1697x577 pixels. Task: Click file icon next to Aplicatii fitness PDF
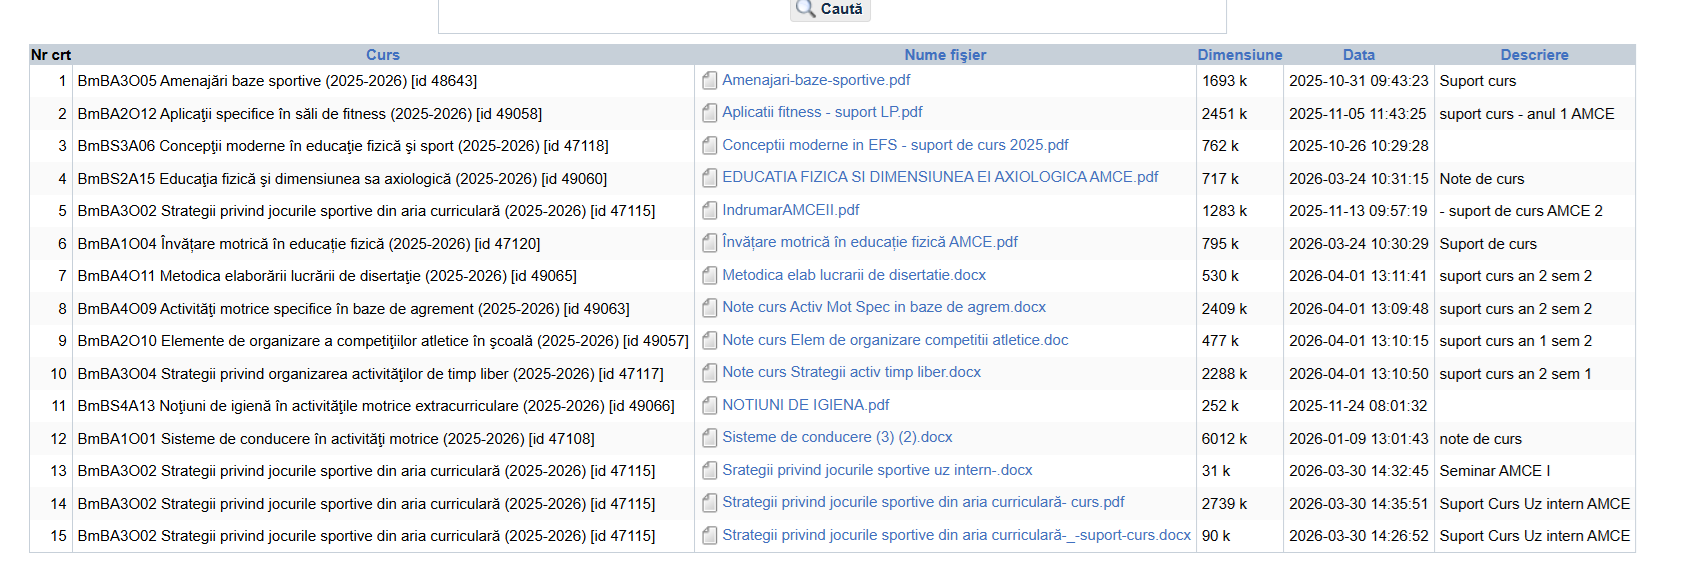tap(709, 113)
